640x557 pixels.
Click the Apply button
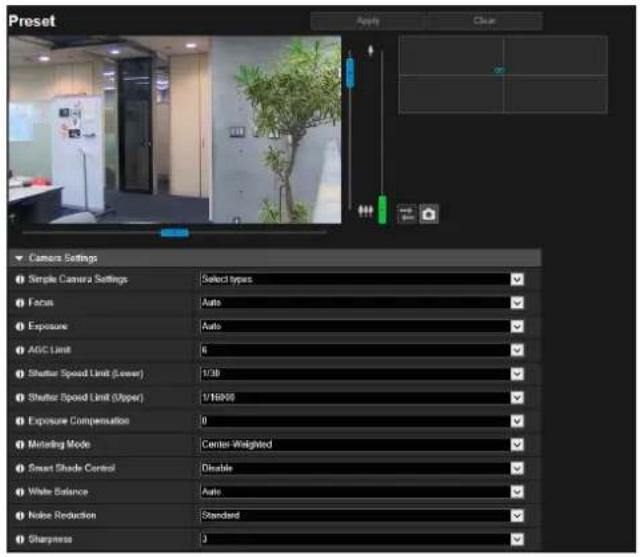(368, 21)
